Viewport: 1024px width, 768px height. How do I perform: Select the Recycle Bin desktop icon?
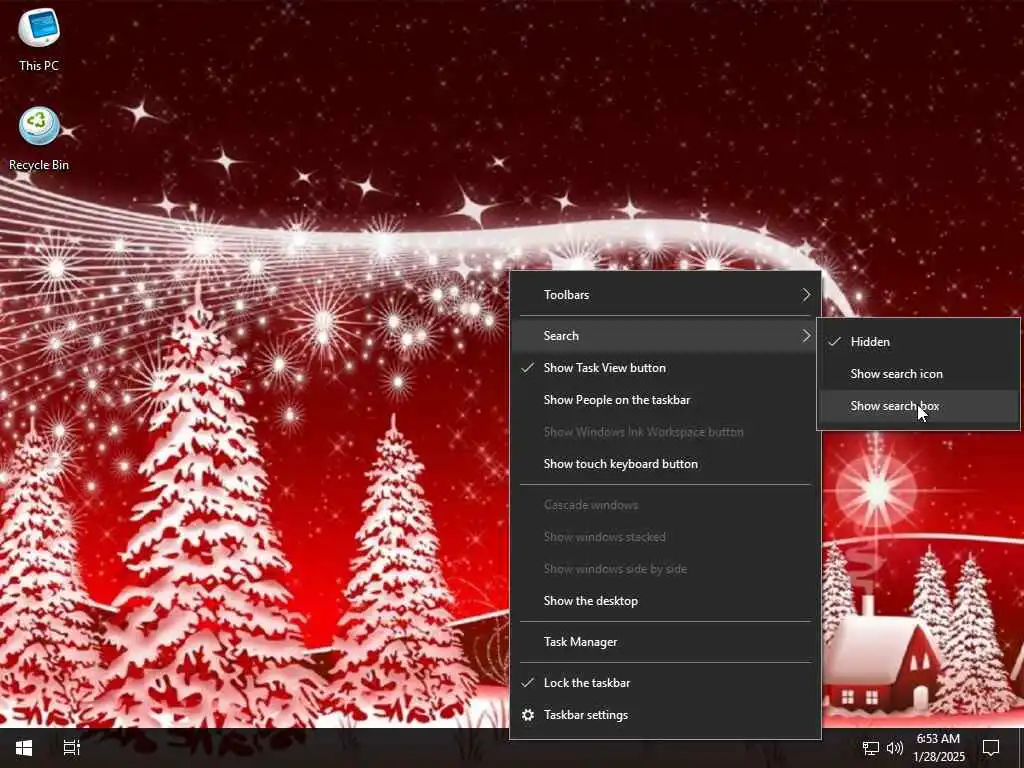click(x=39, y=138)
